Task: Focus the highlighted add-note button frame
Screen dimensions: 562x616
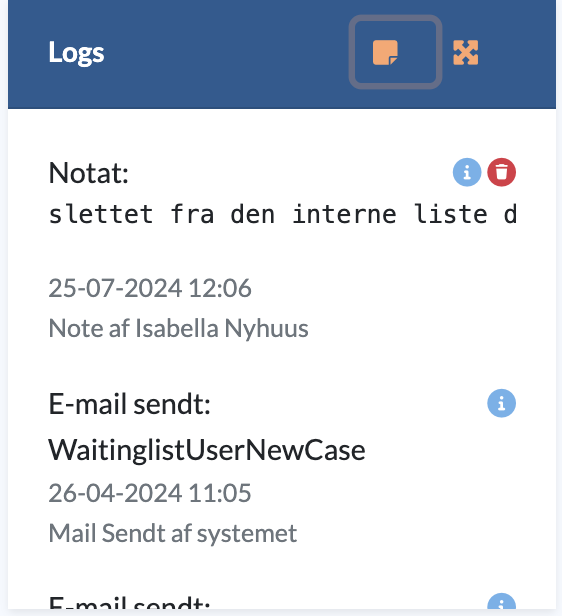Action: [x=395, y=52]
